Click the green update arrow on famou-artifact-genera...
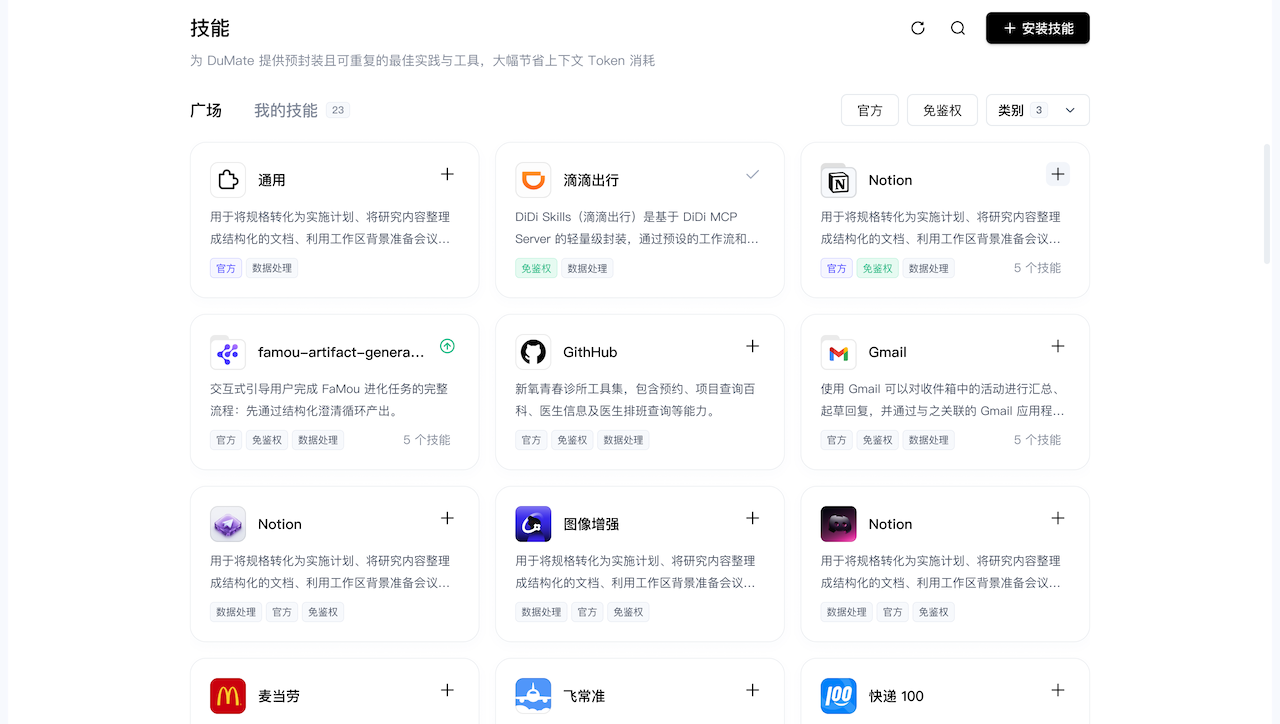This screenshot has height=724, width=1280. point(447,346)
